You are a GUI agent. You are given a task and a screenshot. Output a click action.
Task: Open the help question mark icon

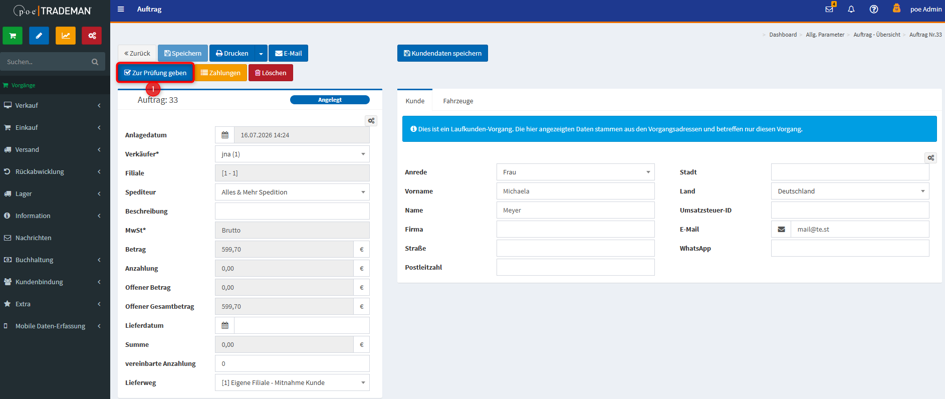point(873,9)
